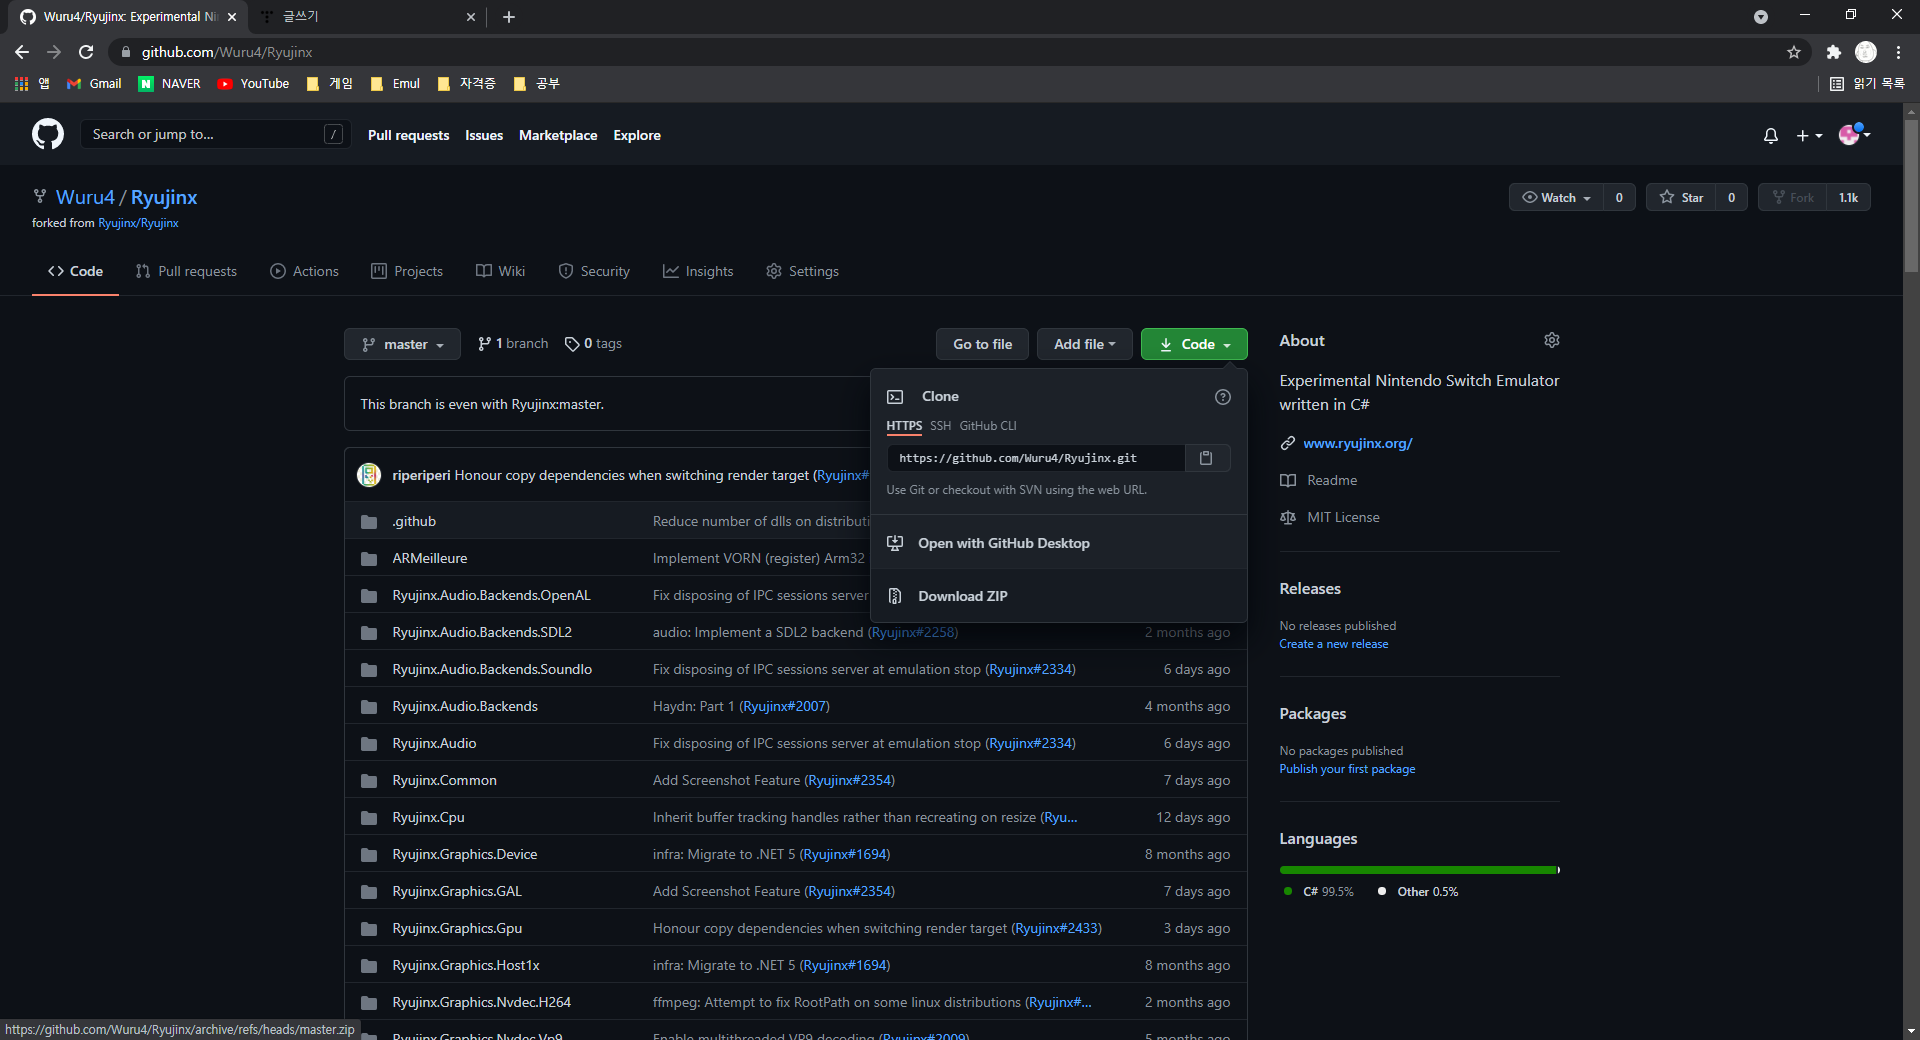Select the SSH clone option
The image size is (1920, 1040).
tap(940, 426)
